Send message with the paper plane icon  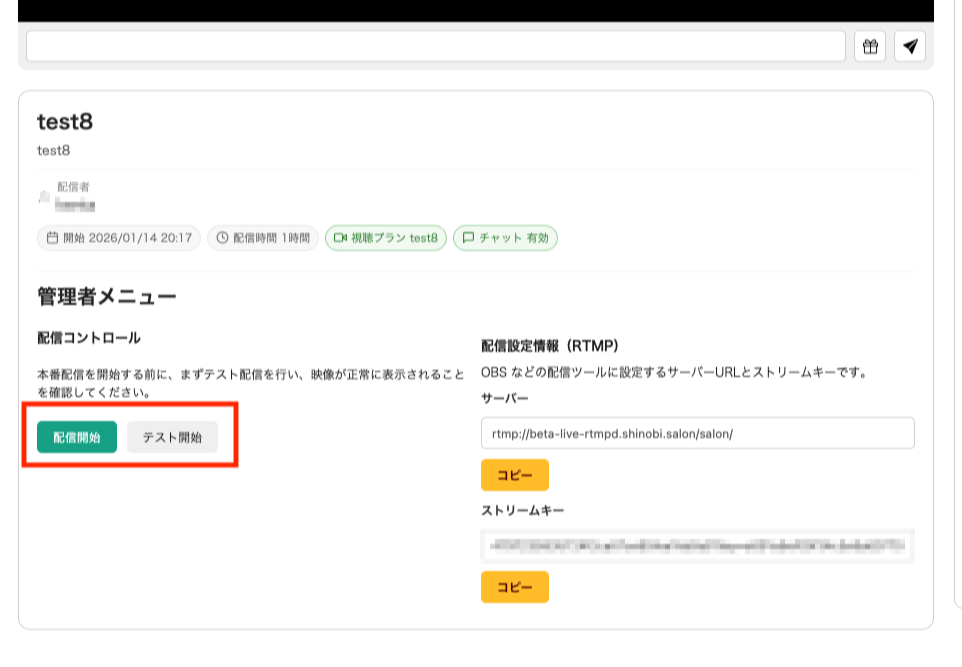(910, 46)
